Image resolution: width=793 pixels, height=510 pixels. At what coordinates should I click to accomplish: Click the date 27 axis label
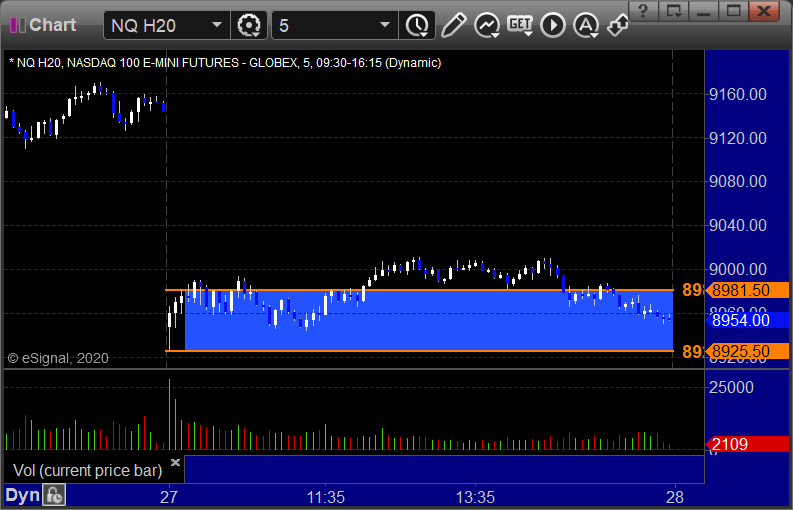[169, 497]
